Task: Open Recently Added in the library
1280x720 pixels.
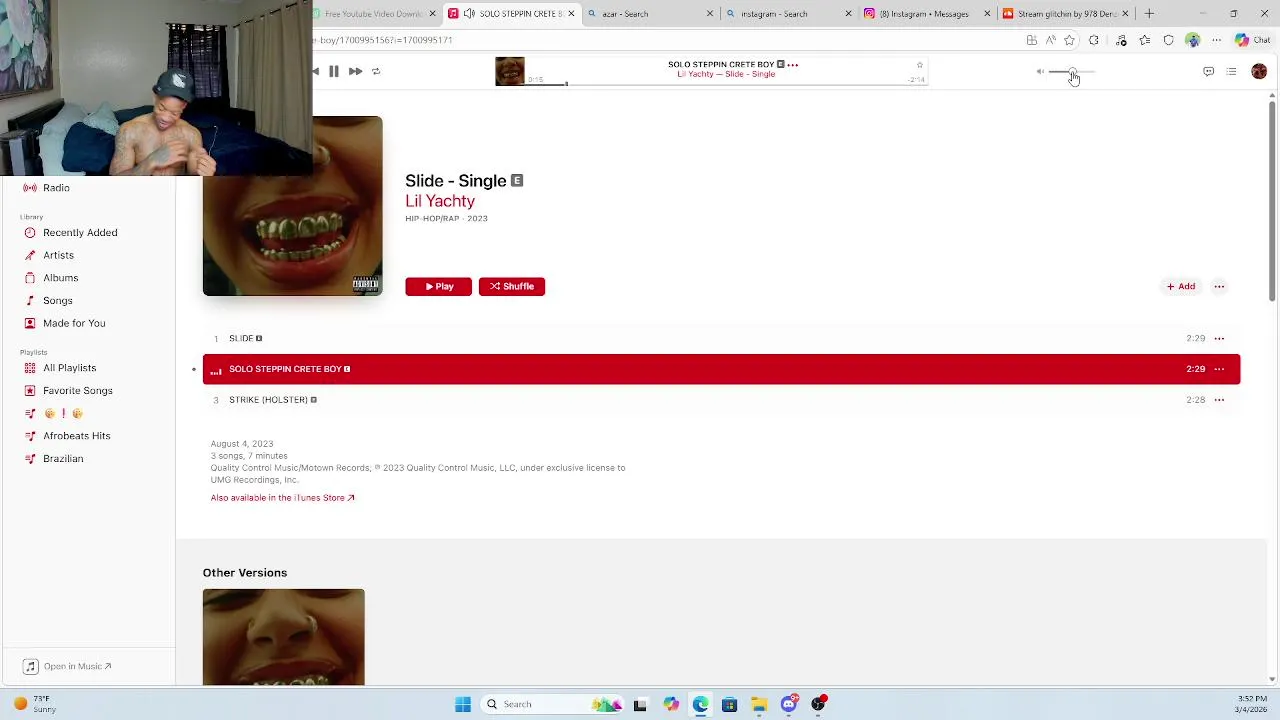Action: [80, 233]
